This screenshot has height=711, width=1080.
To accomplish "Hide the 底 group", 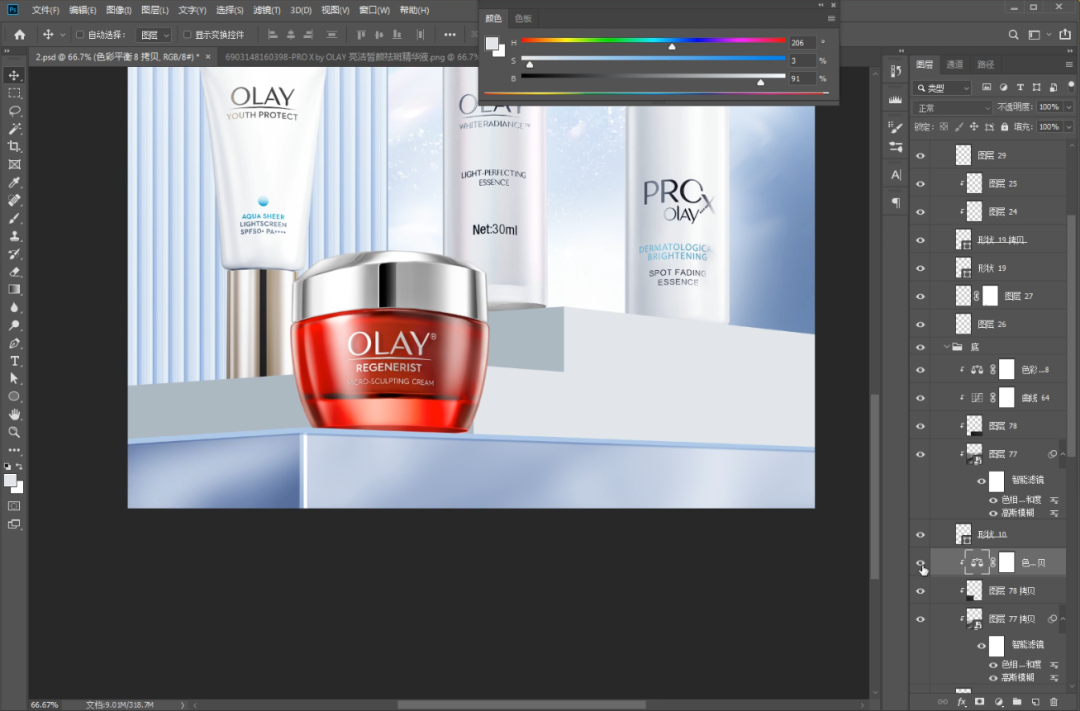I will pyautogui.click(x=920, y=347).
